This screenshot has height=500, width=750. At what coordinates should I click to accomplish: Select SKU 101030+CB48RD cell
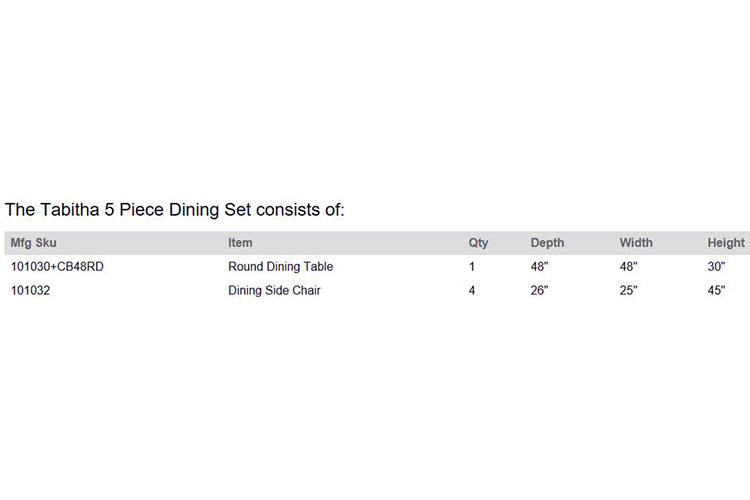[57, 267]
